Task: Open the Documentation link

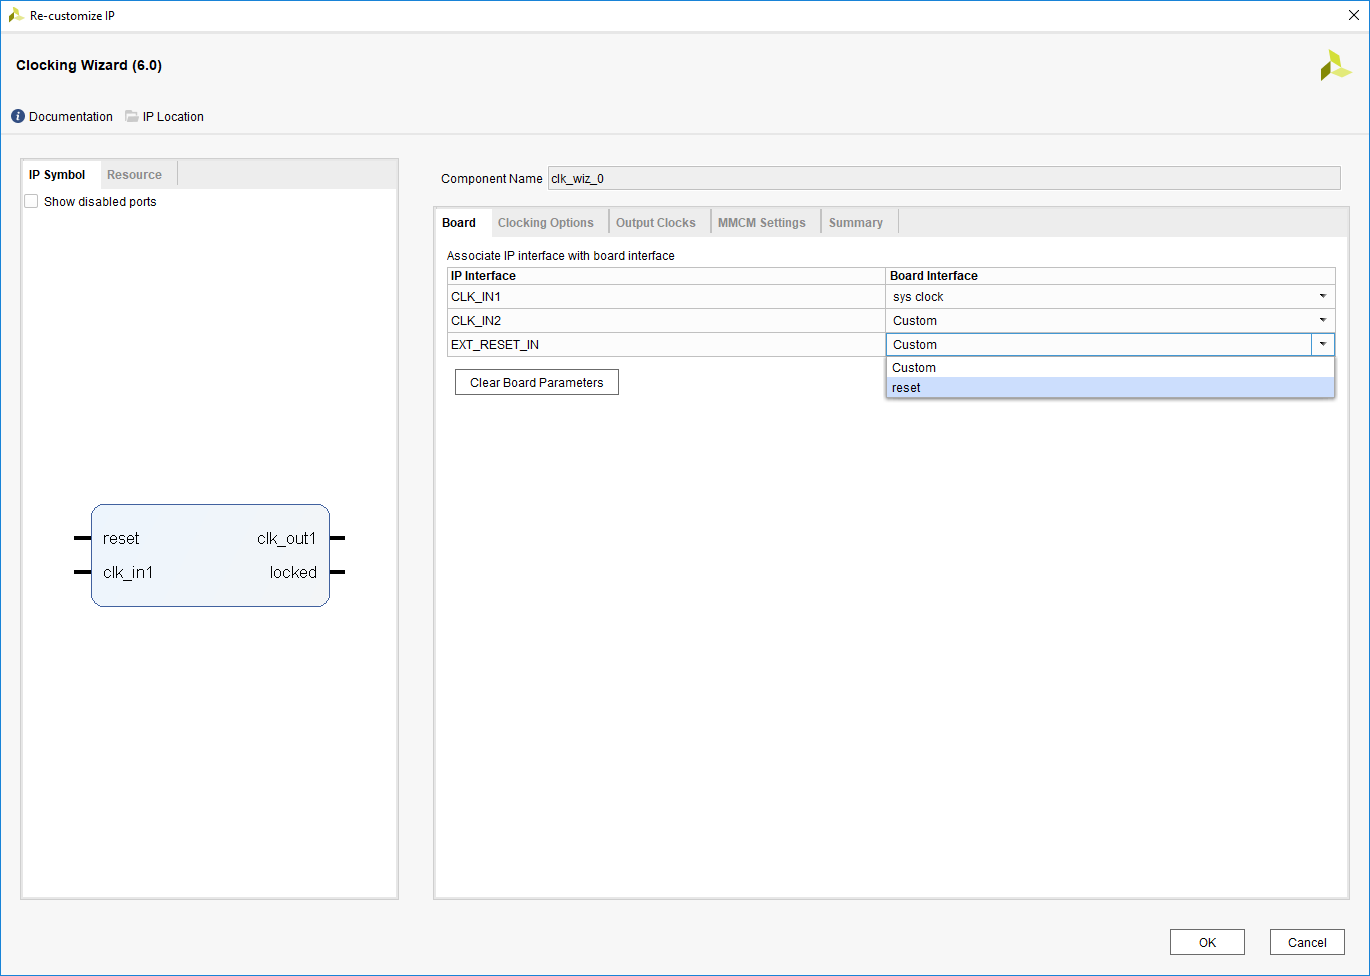Action: pos(71,117)
